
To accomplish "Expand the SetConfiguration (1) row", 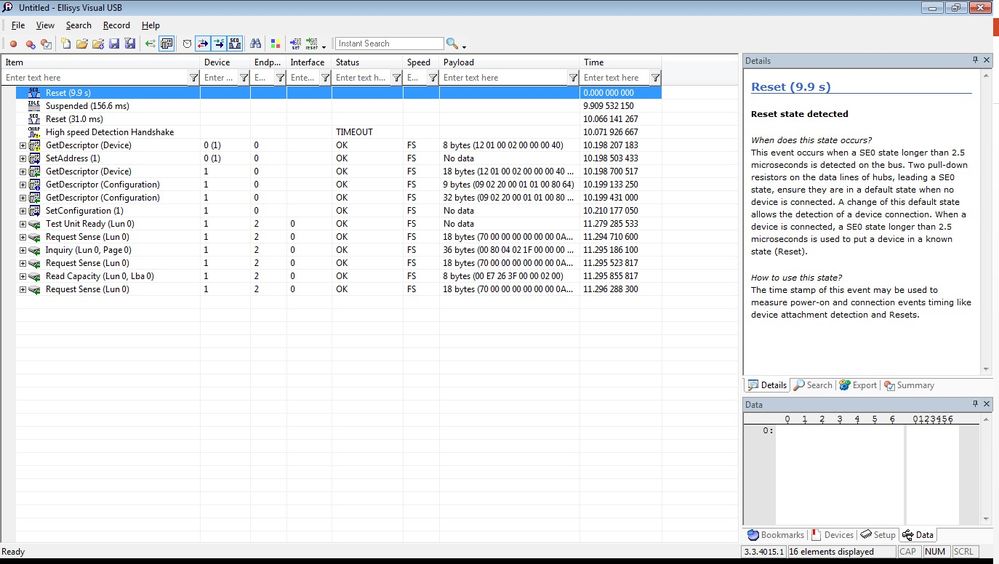I will [x=22, y=211].
